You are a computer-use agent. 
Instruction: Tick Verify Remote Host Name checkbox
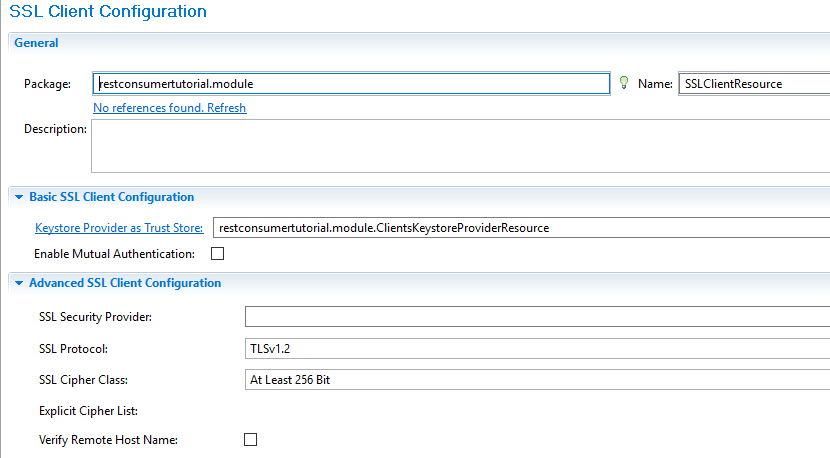coord(250,439)
